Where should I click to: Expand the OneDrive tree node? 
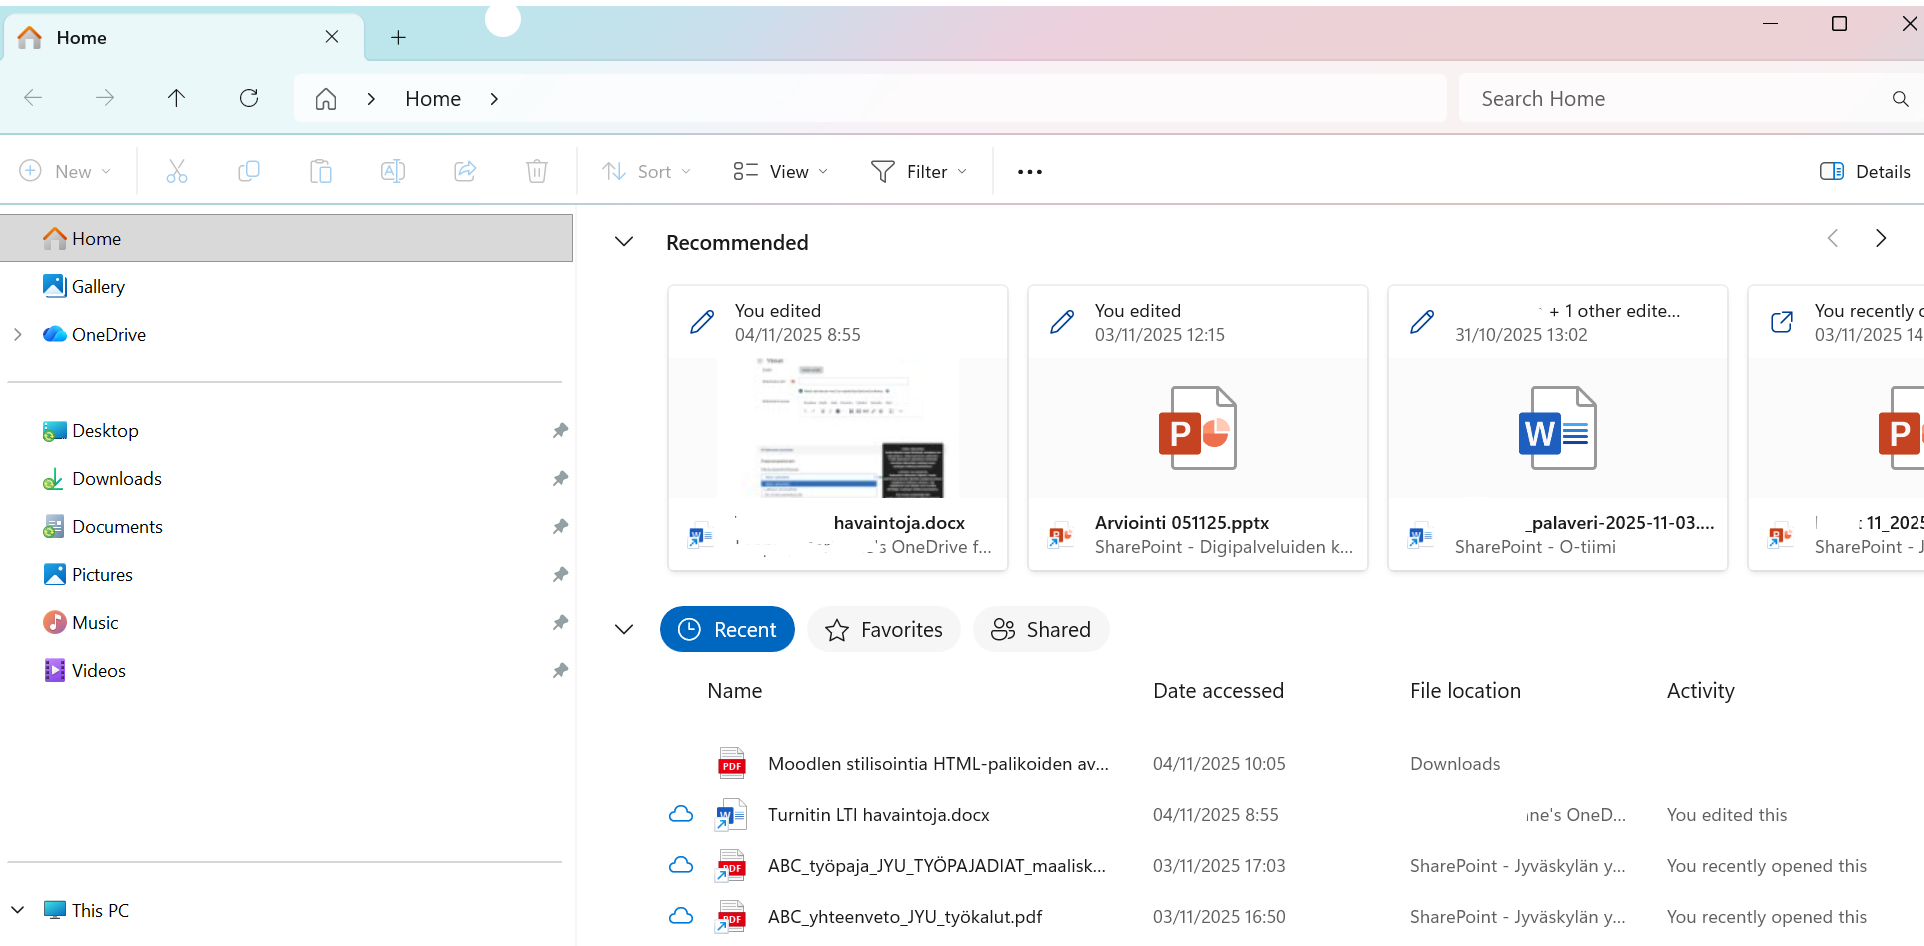tap(18, 335)
